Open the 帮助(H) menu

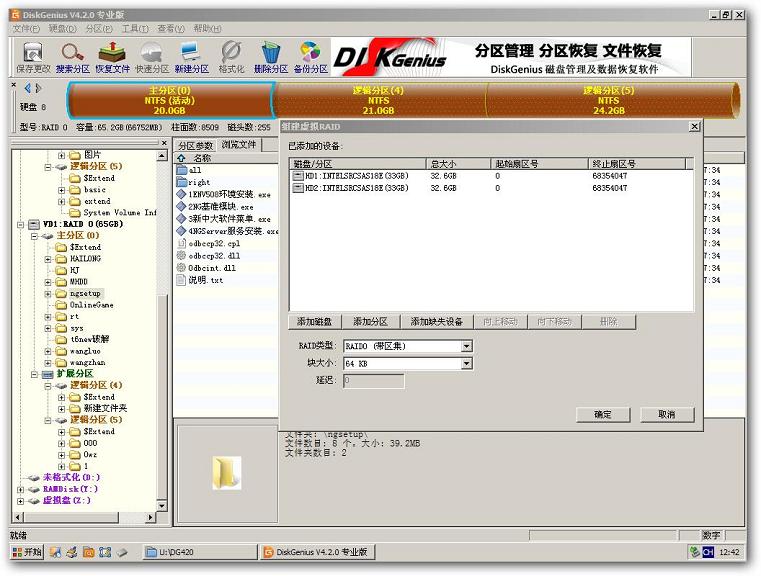pos(207,29)
